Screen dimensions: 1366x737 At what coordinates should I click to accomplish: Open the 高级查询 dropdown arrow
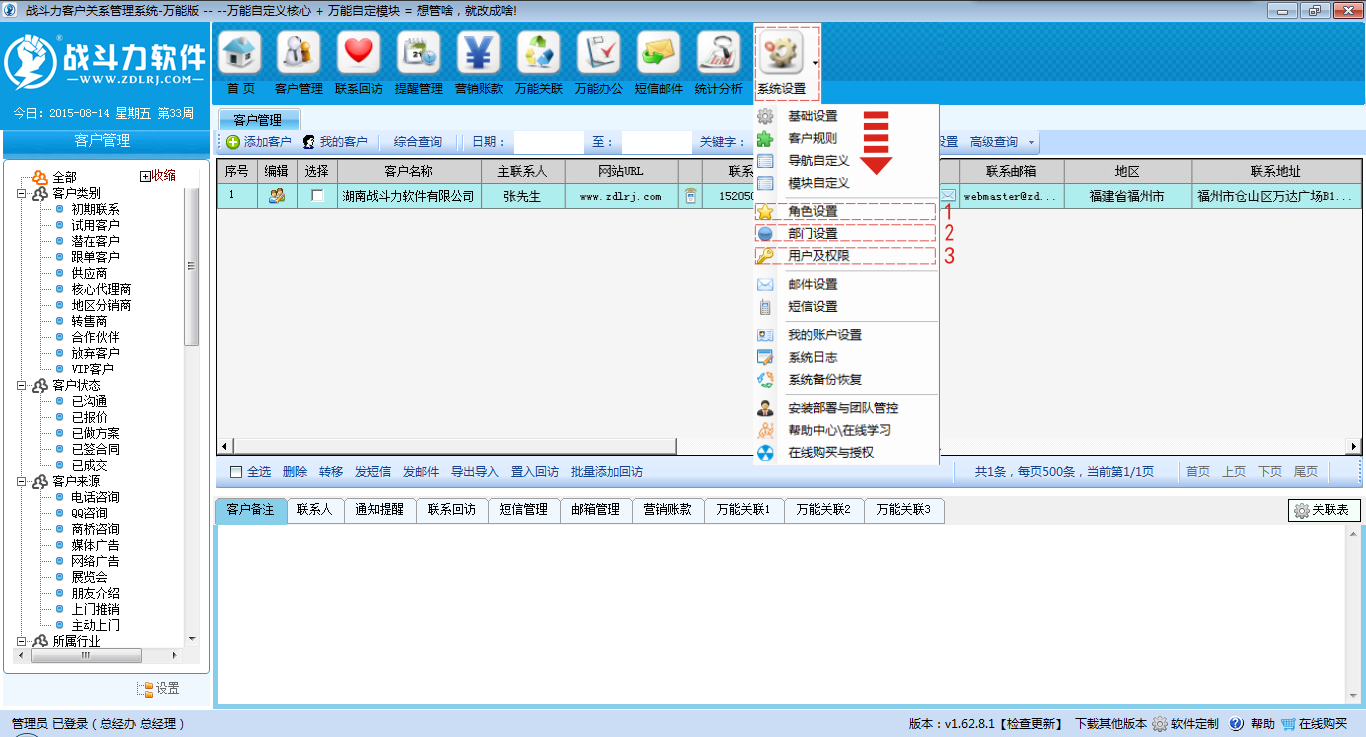tap(1031, 143)
